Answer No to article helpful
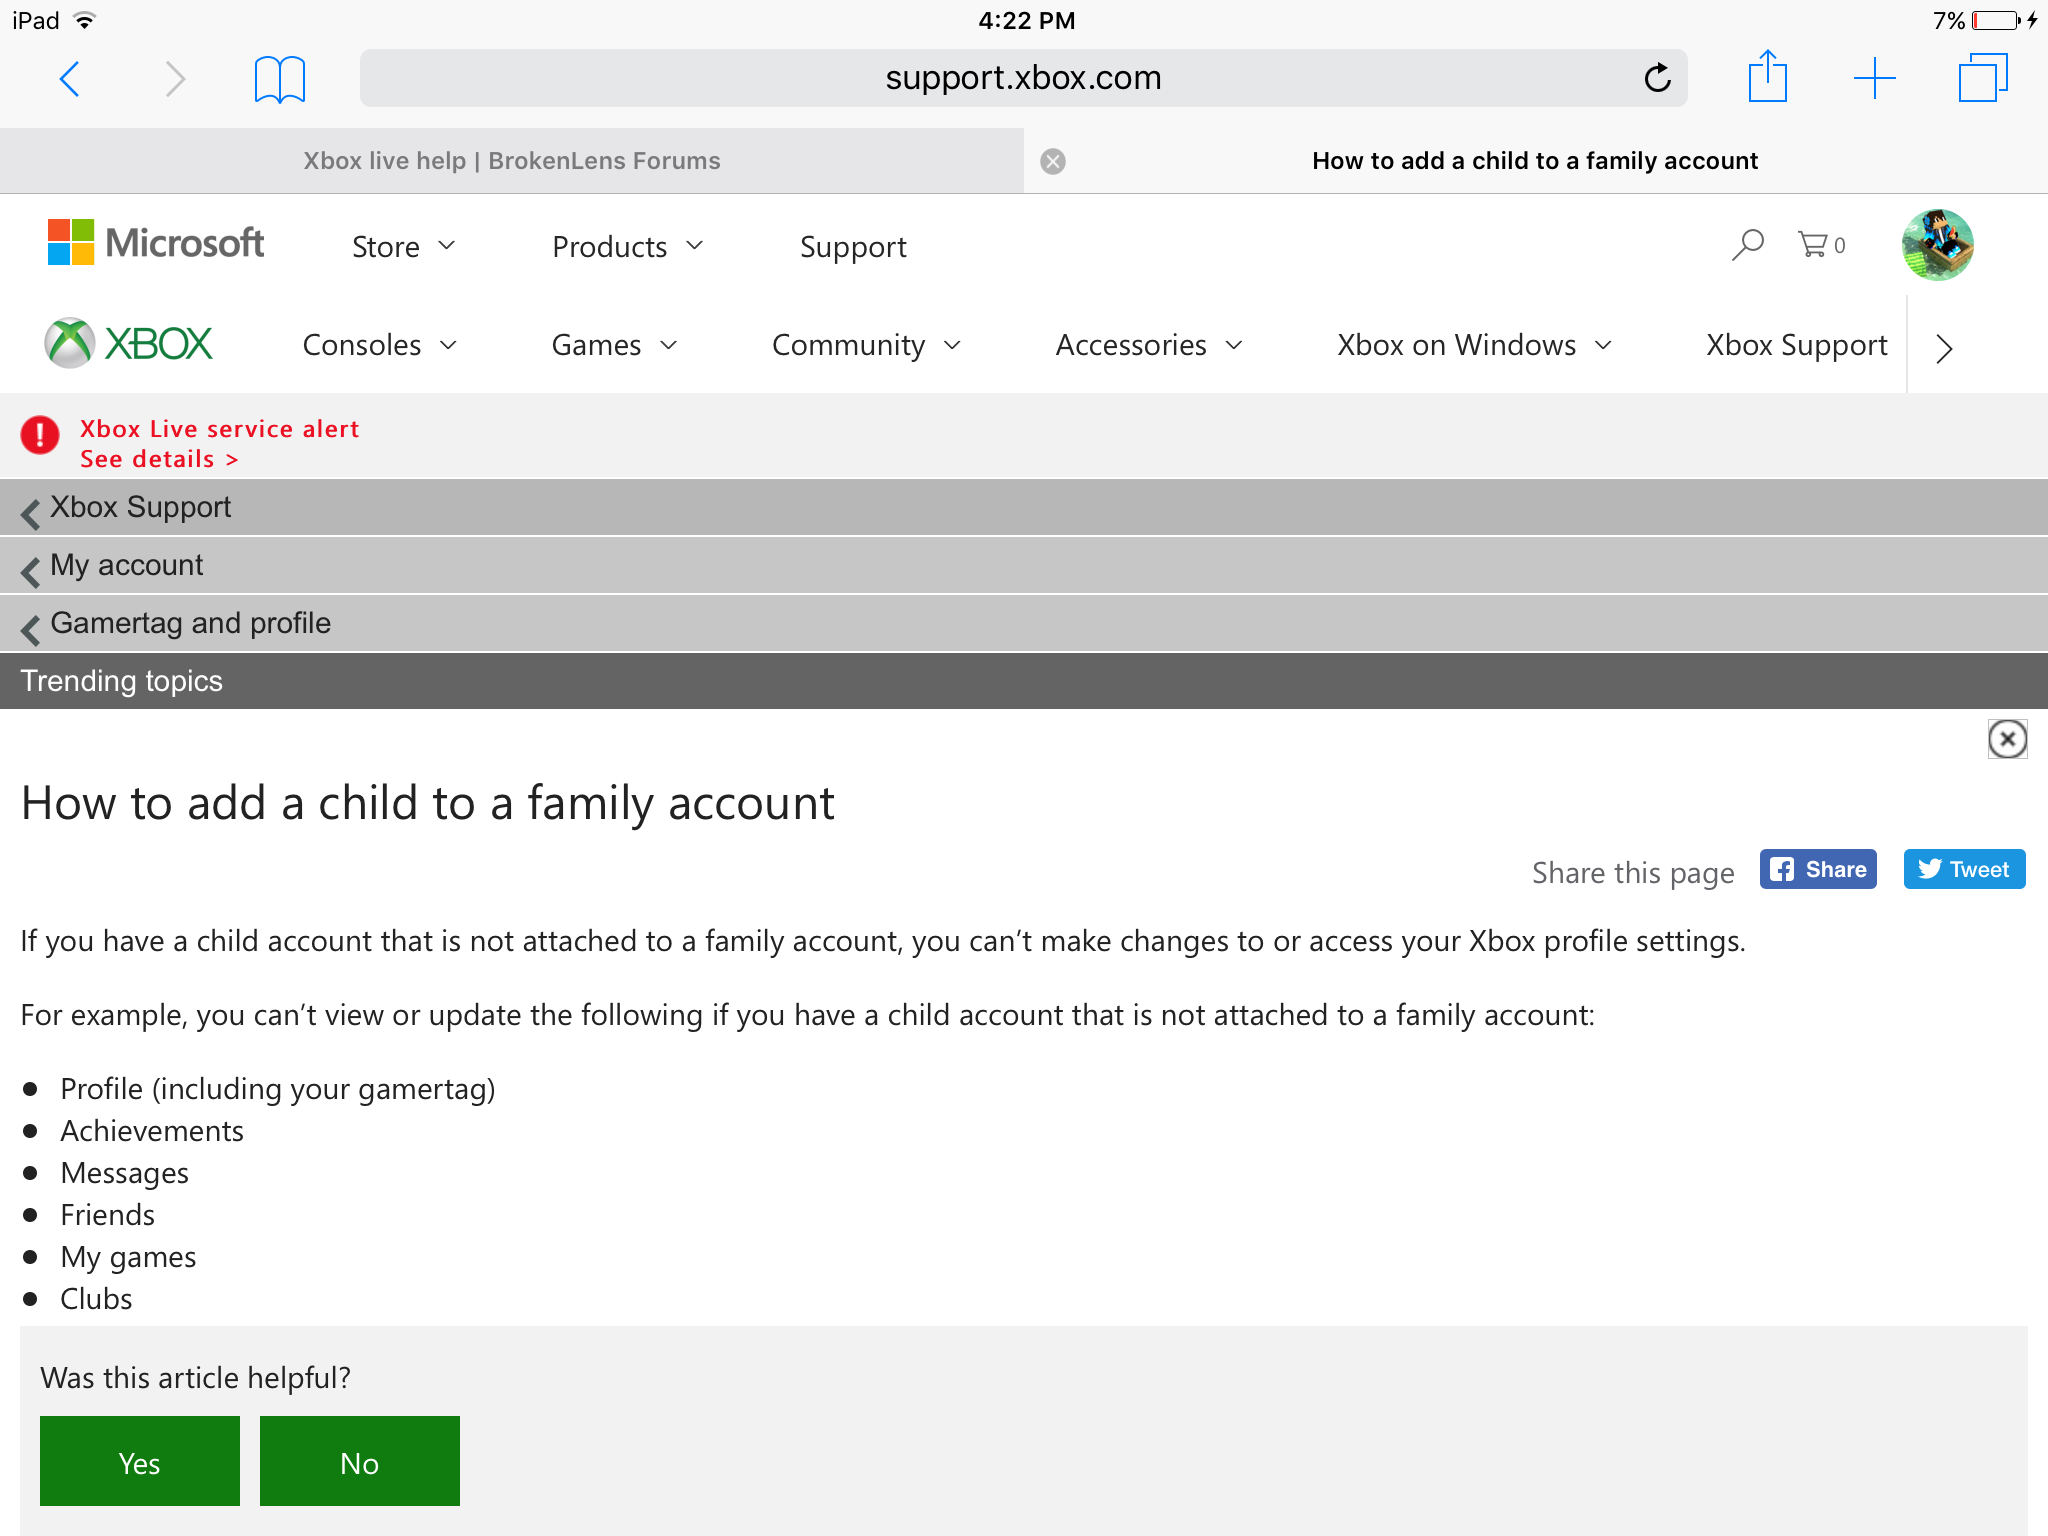 (x=360, y=1461)
